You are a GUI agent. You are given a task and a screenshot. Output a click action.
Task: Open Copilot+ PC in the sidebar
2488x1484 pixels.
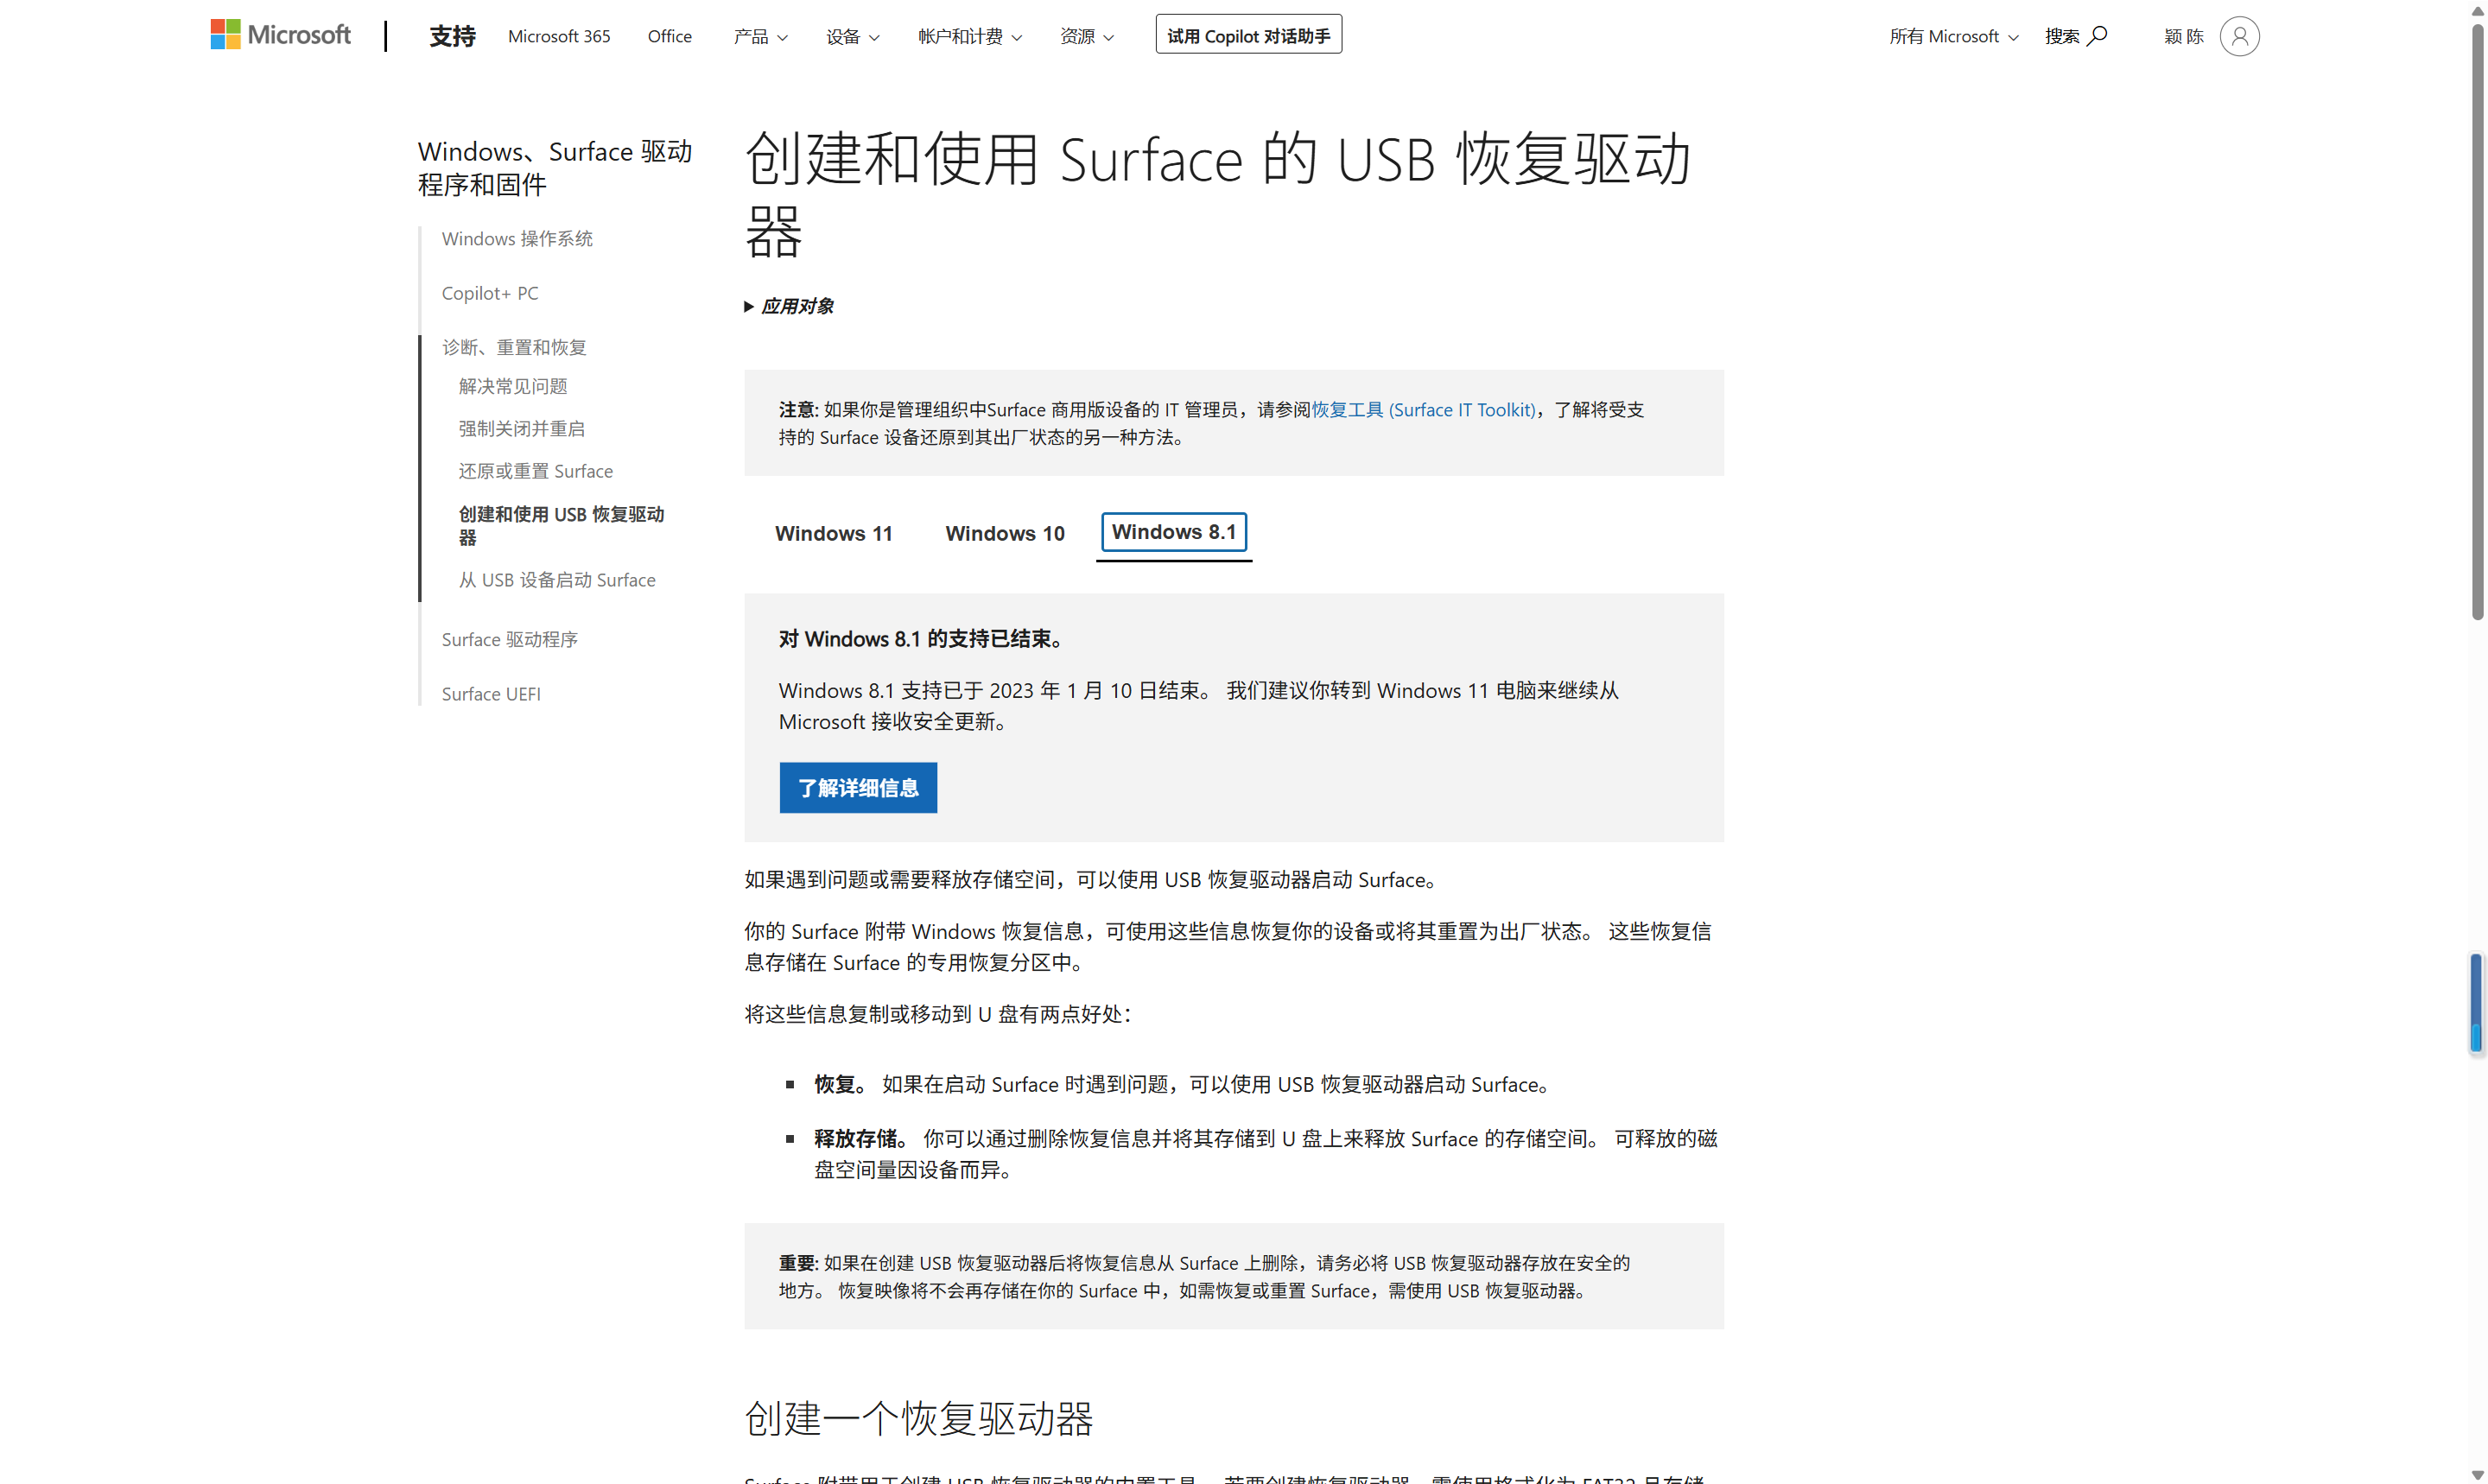490,293
